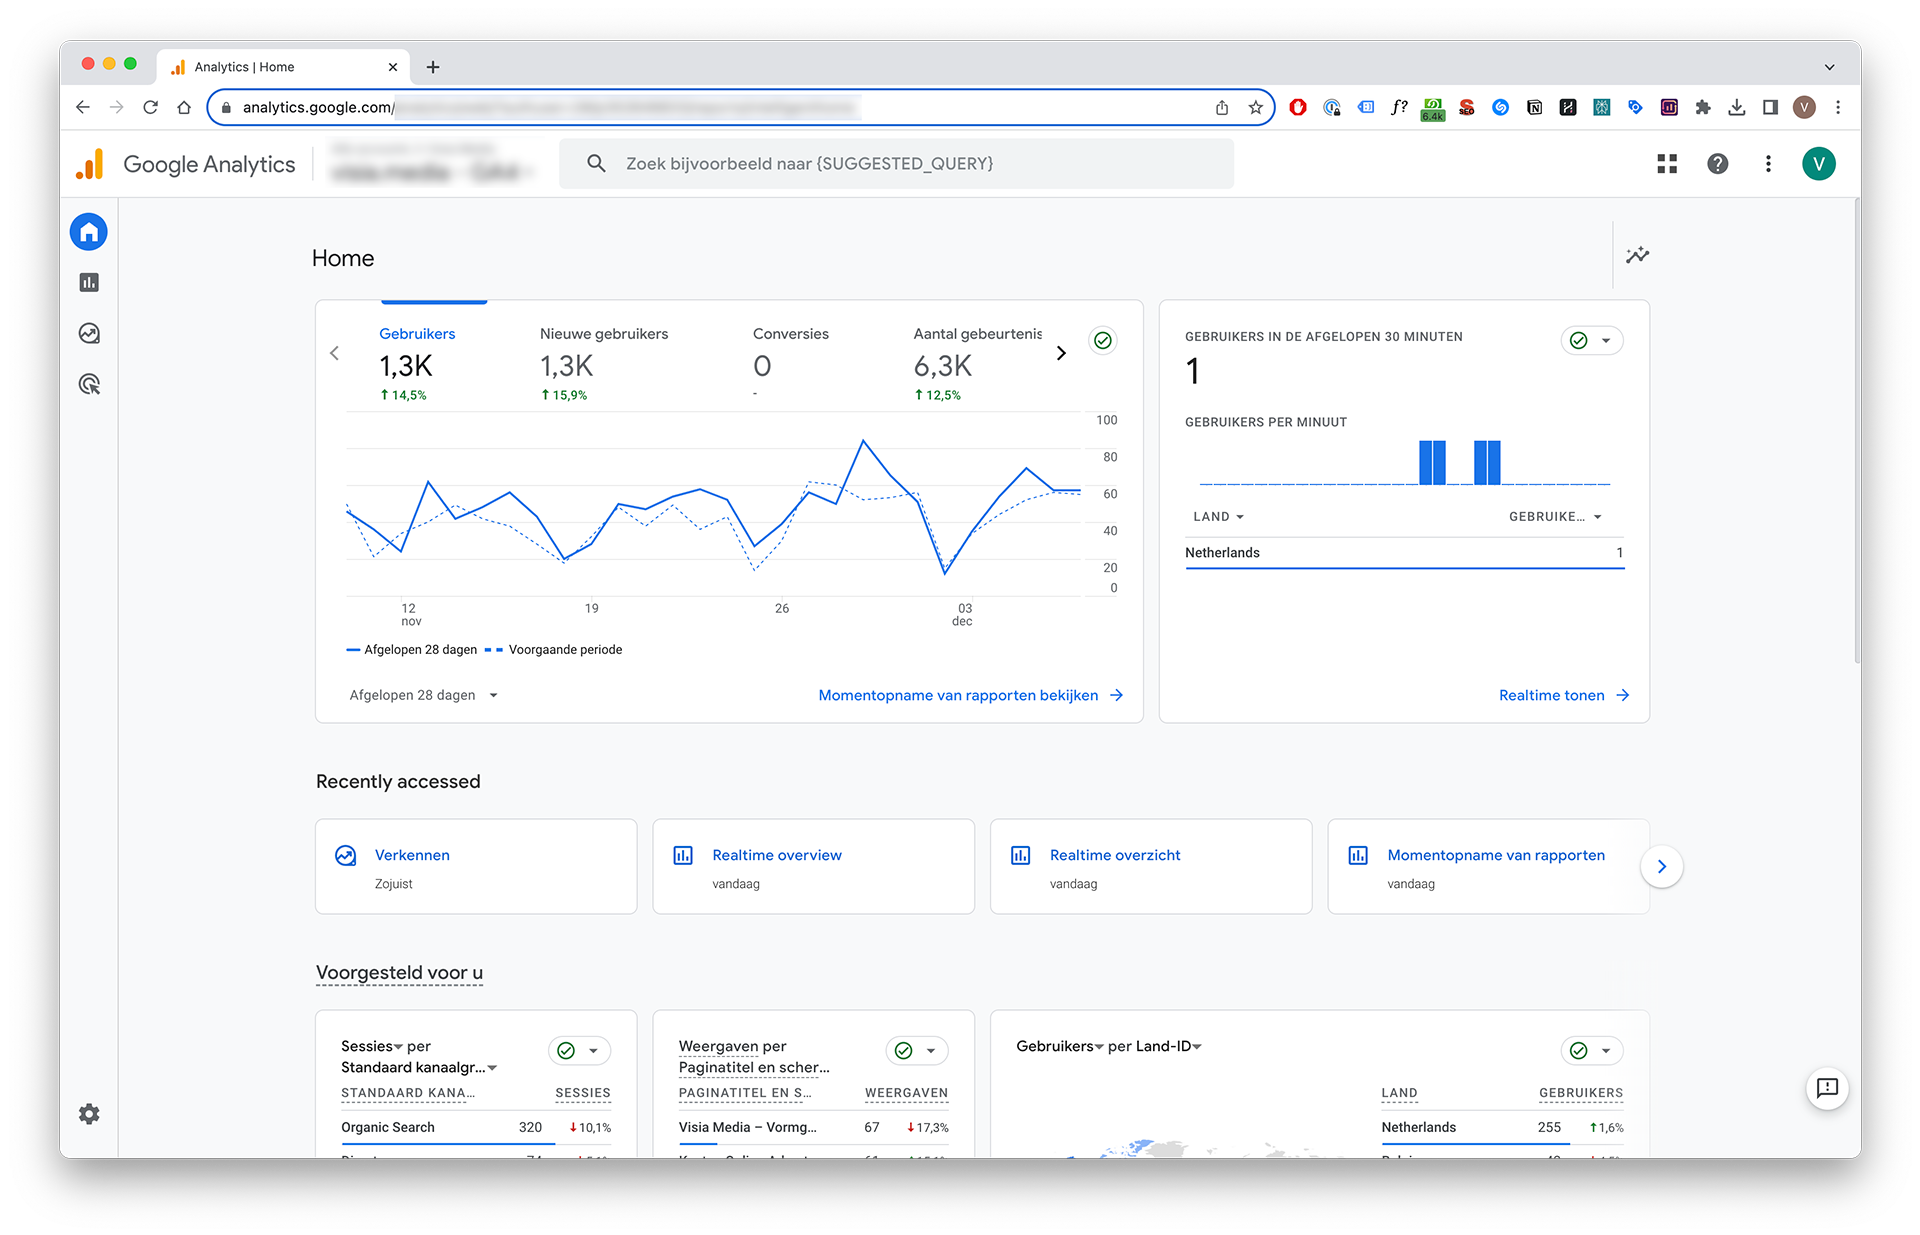
Task: Open the Explore section in sidebar
Action: [89, 334]
